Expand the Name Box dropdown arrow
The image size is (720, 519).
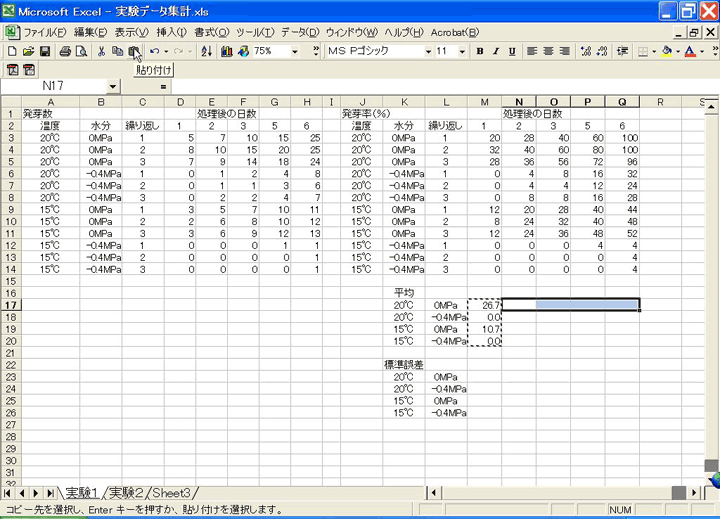[x=111, y=87]
